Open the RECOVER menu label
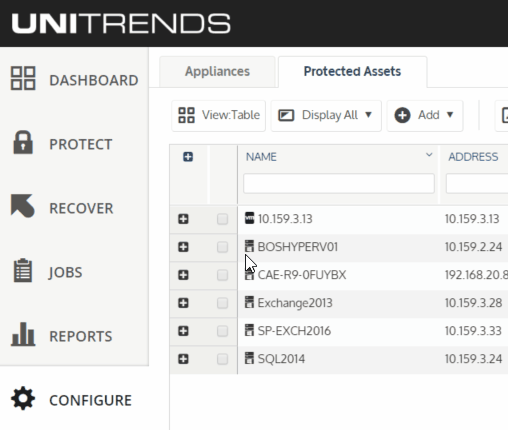Screen dimensions: 508x430 point(81,208)
